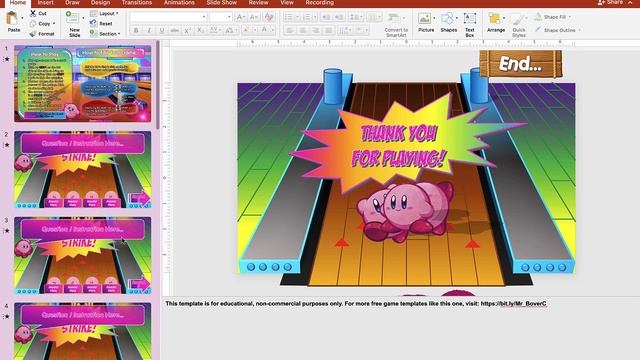Switch to the Slide Show tab

[222, 2]
